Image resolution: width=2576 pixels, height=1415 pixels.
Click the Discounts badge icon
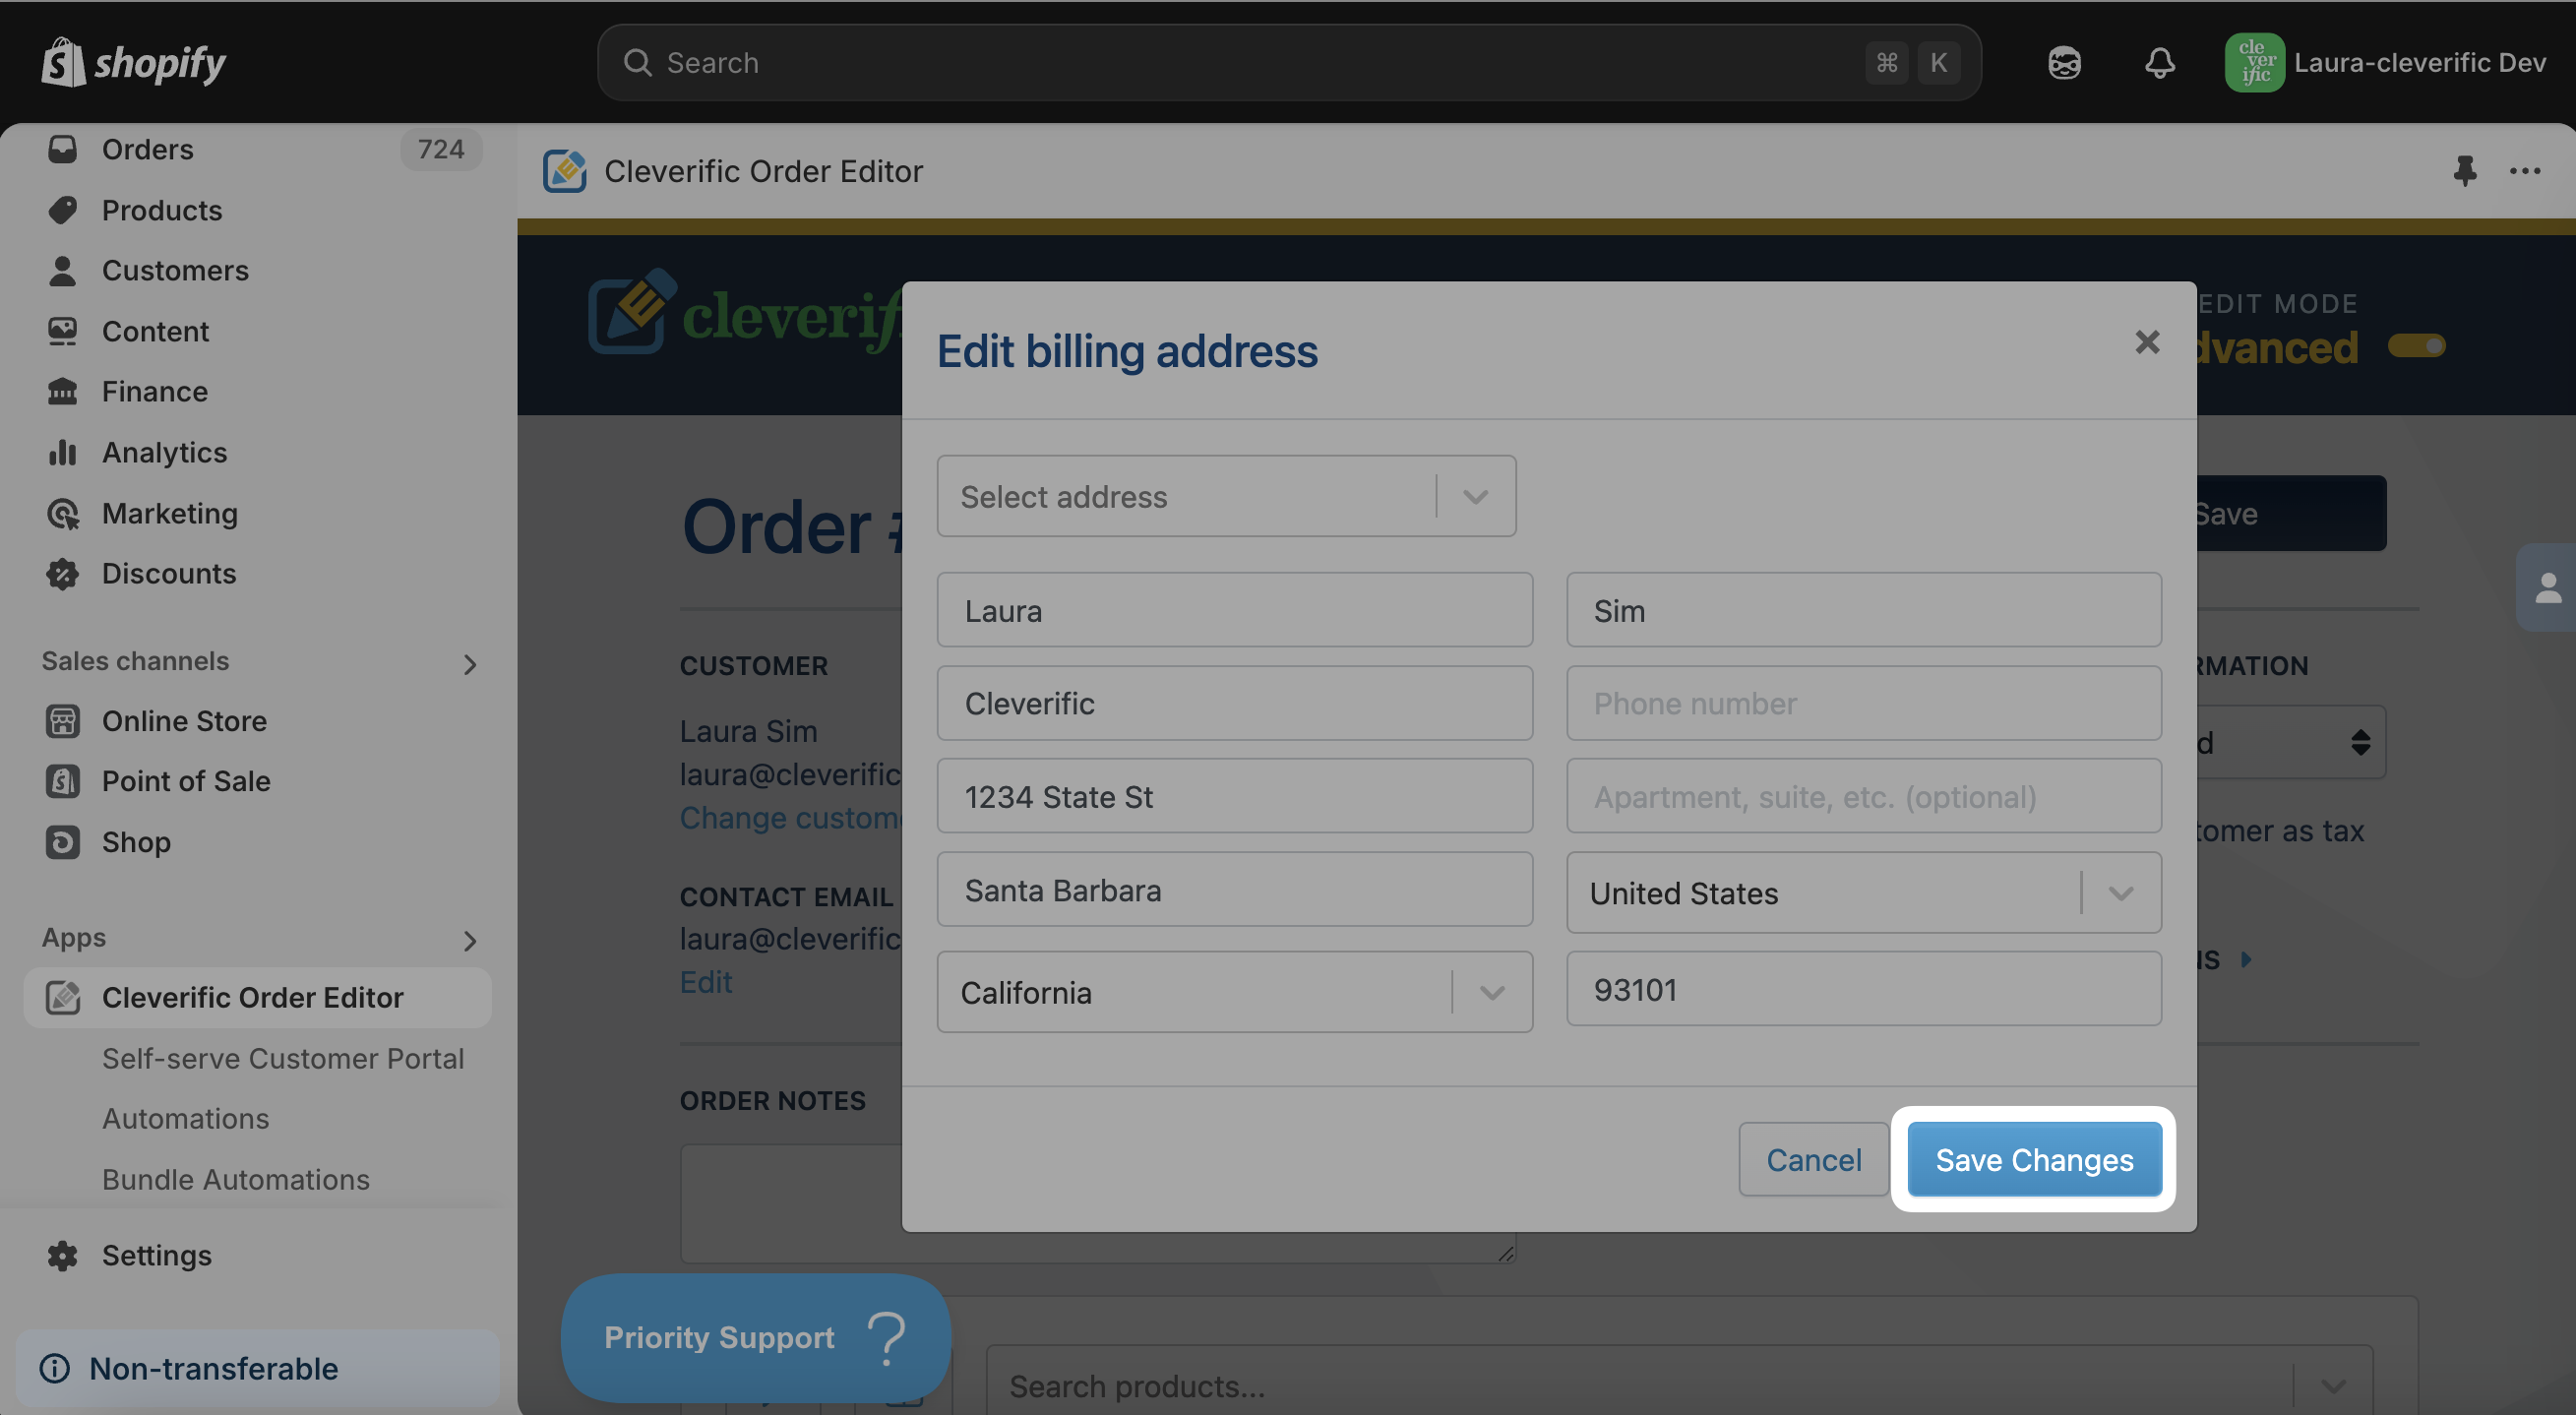[x=62, y=573]
